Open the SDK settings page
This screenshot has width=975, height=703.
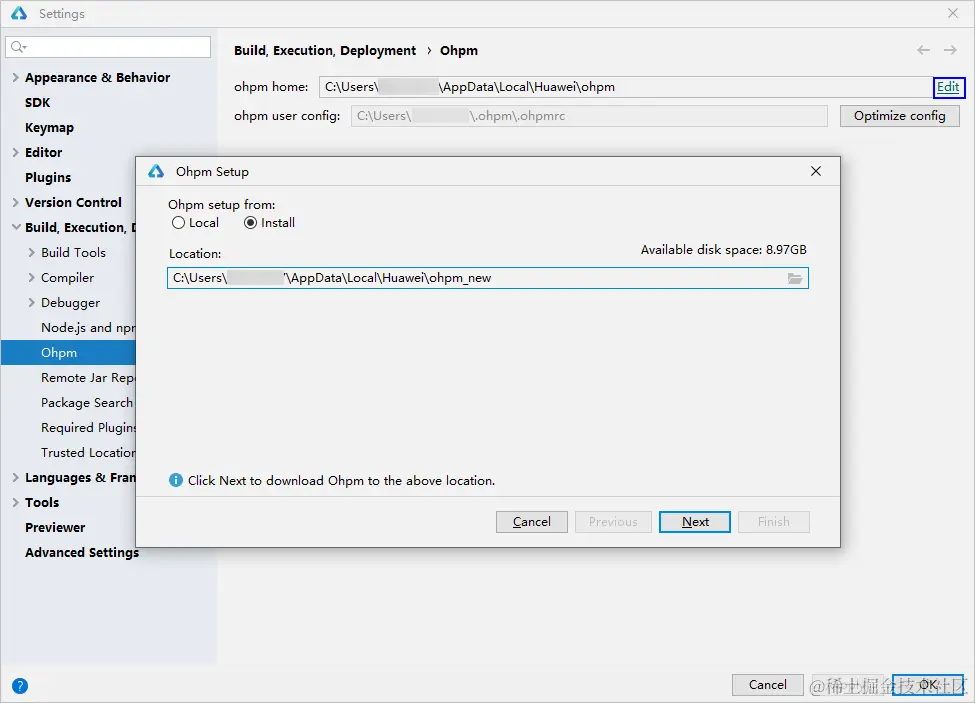click(37, 103)
